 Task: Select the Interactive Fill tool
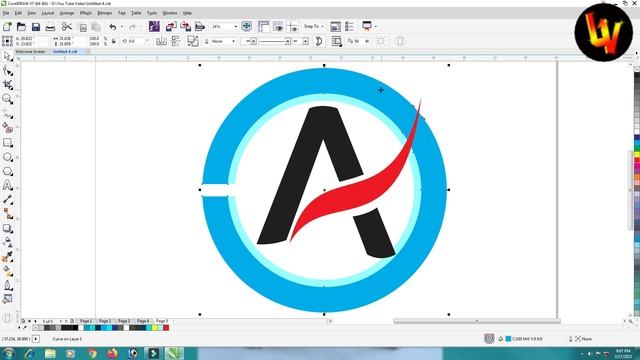point(7,271)
